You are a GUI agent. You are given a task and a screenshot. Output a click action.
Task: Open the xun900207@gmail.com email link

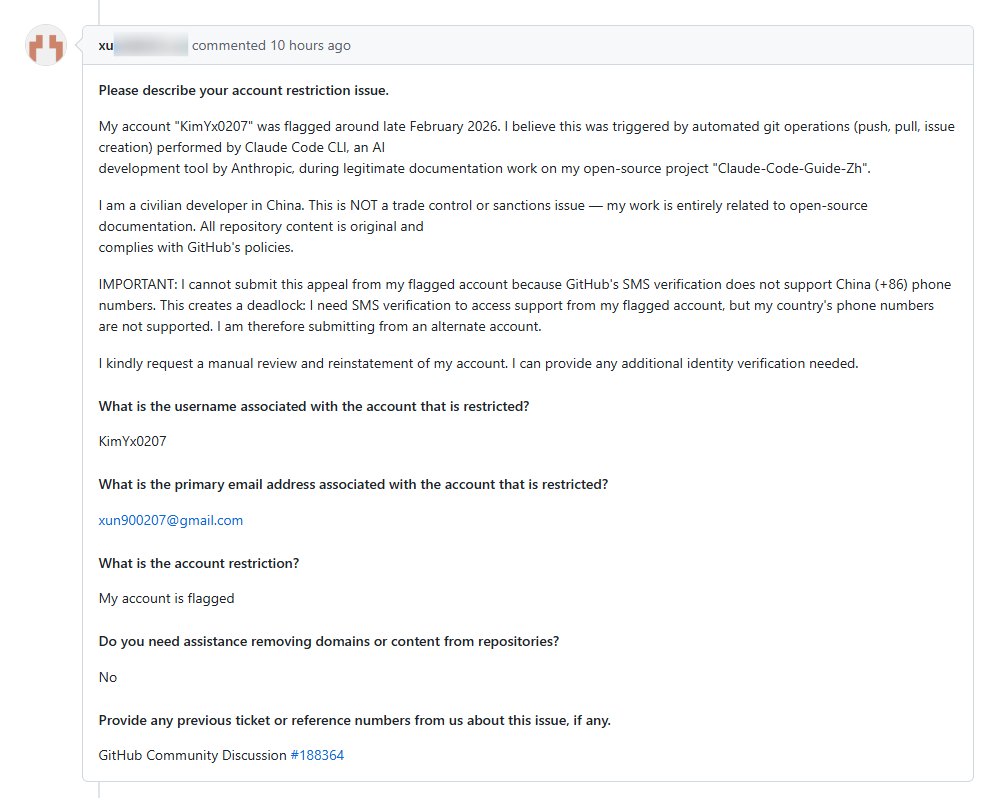[171, 520]
